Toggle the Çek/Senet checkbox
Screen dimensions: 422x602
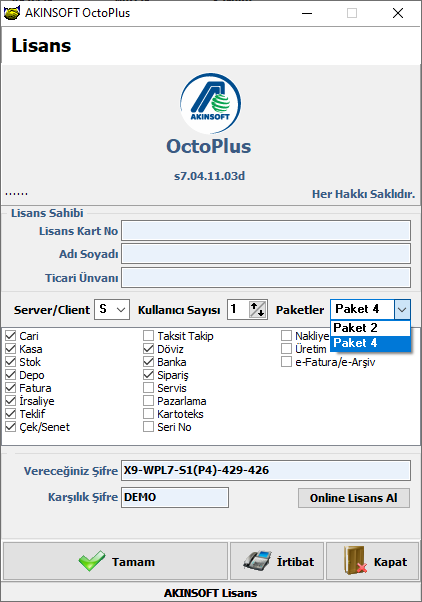[10, 427]
